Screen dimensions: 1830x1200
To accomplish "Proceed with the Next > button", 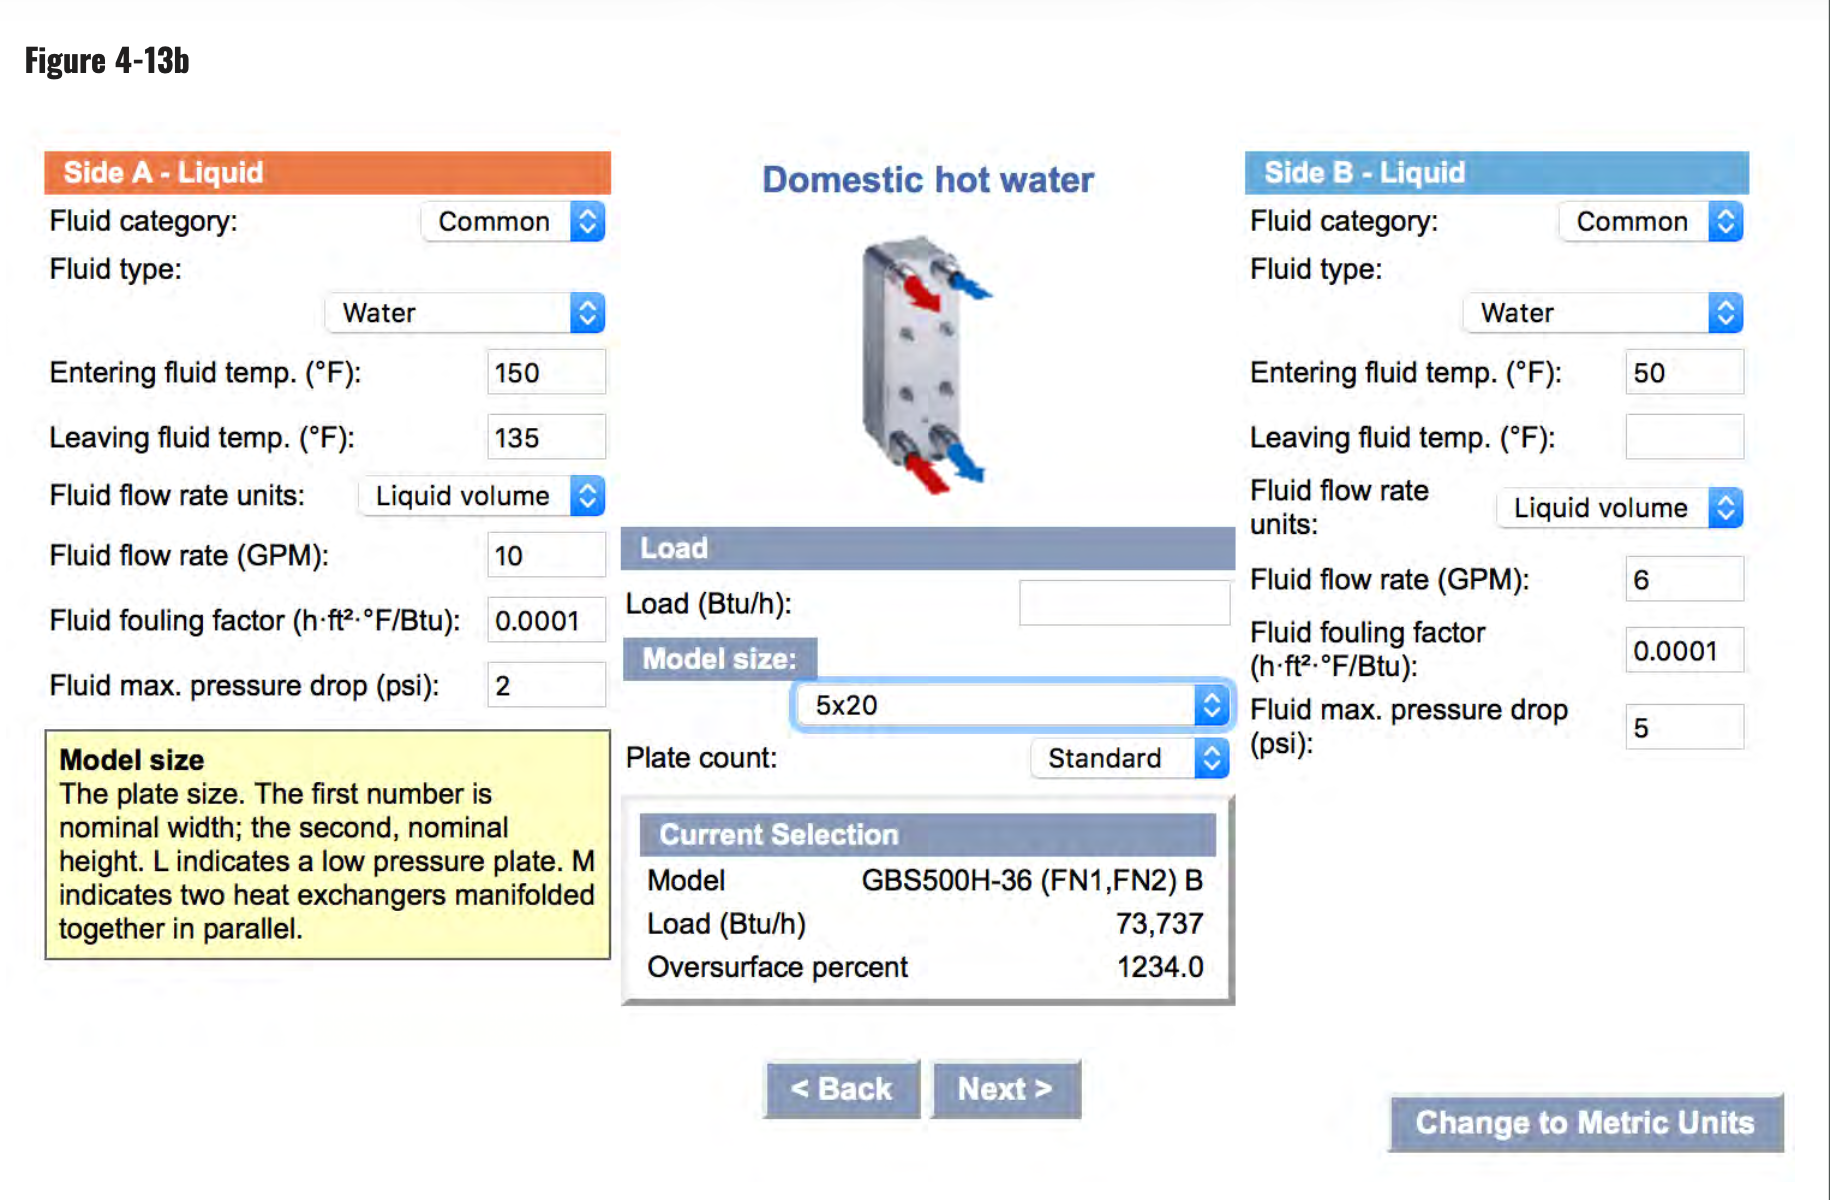I will [x=1006, y=1089].
